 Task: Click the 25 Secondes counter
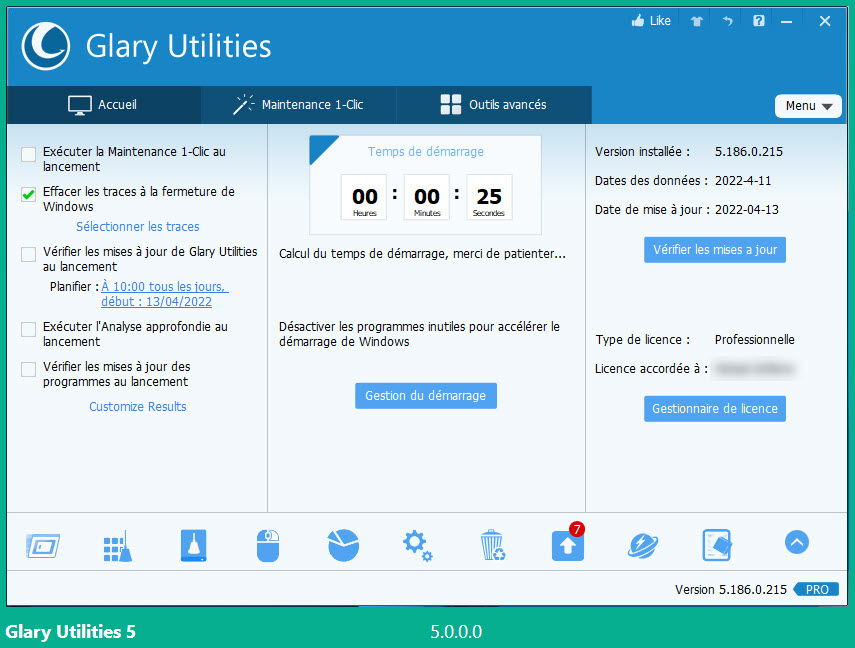(x=489, y=197)
